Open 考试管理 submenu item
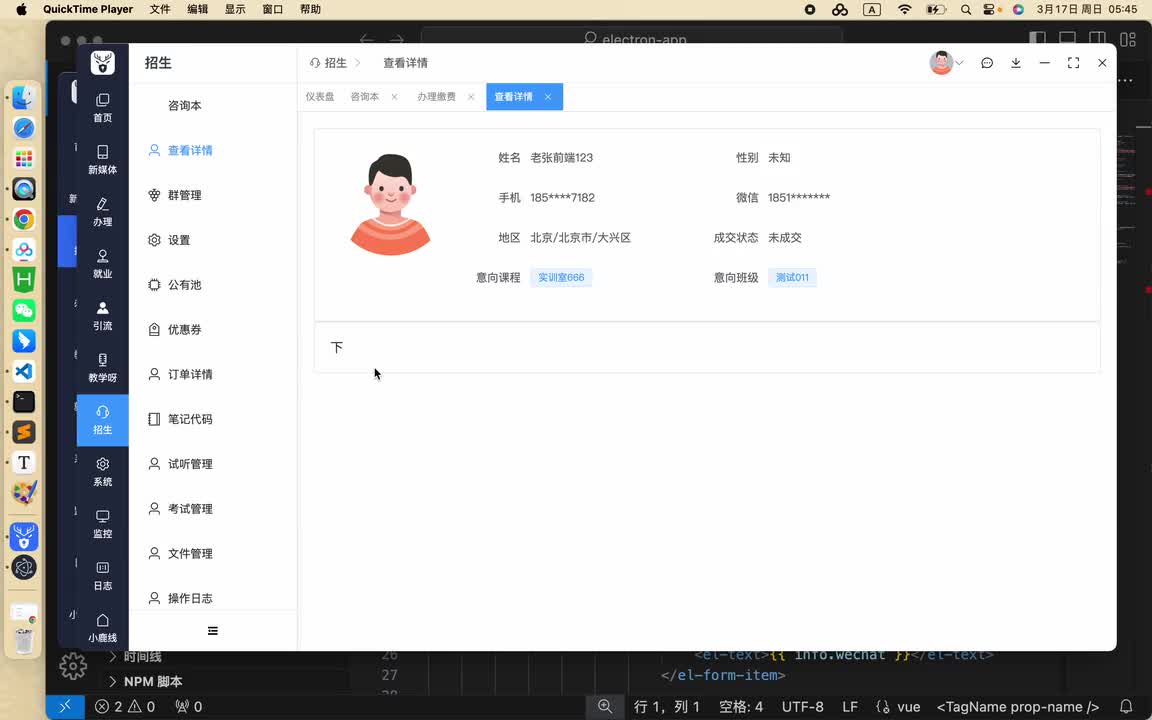The height and width of the screenshot is (720, 1152). pos(190,509)
